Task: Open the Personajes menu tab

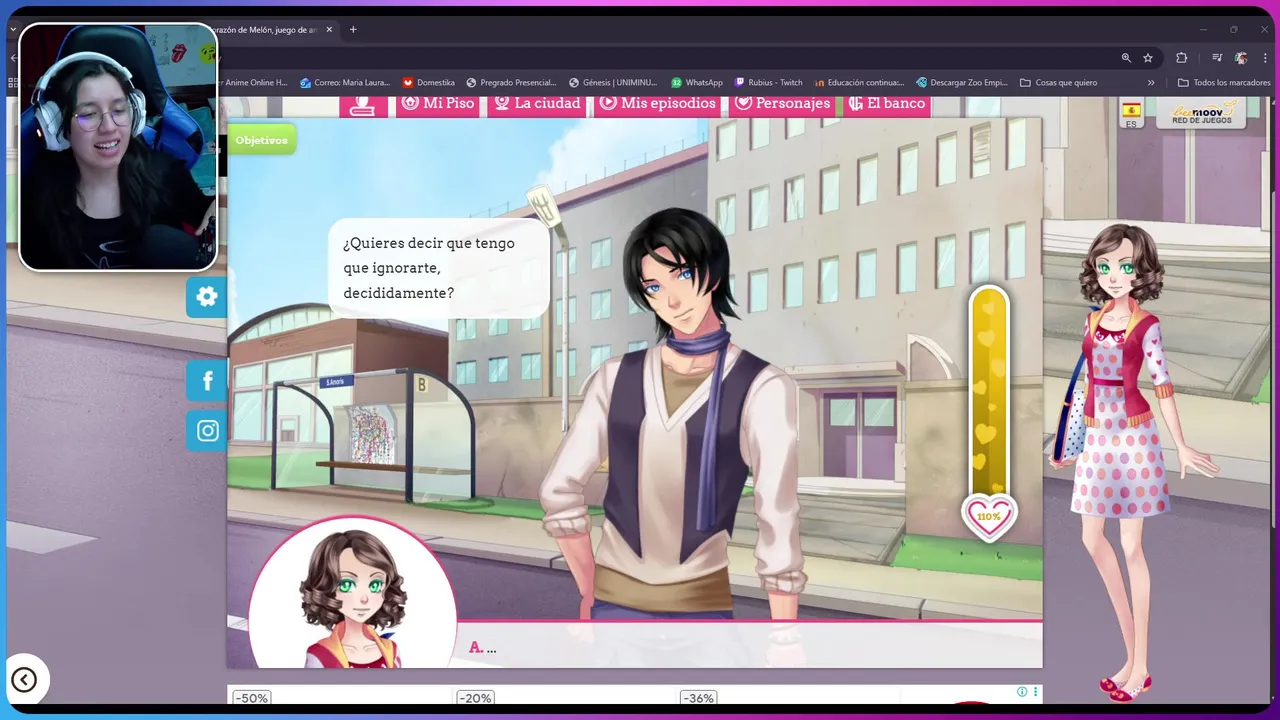Action: click(782, 104)
